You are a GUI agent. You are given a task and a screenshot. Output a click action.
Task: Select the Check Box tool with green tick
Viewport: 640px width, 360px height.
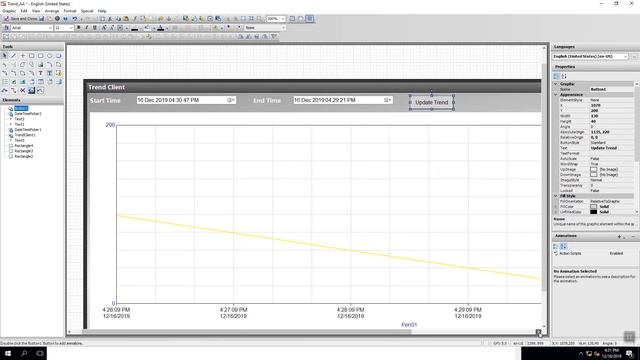click(13, 82)
